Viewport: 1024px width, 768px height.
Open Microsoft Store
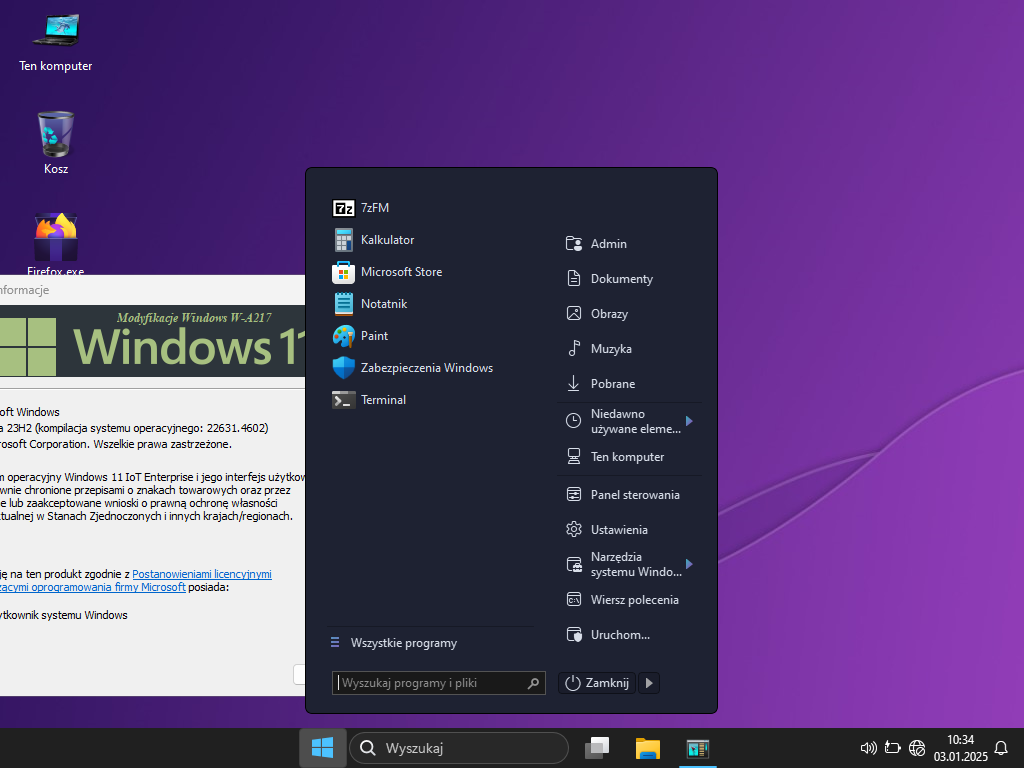click(400, 272)
